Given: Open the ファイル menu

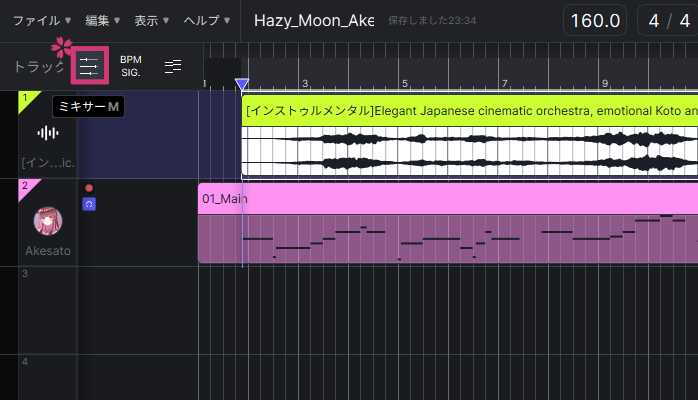Looking at the screenshot, I should [41, 20].
